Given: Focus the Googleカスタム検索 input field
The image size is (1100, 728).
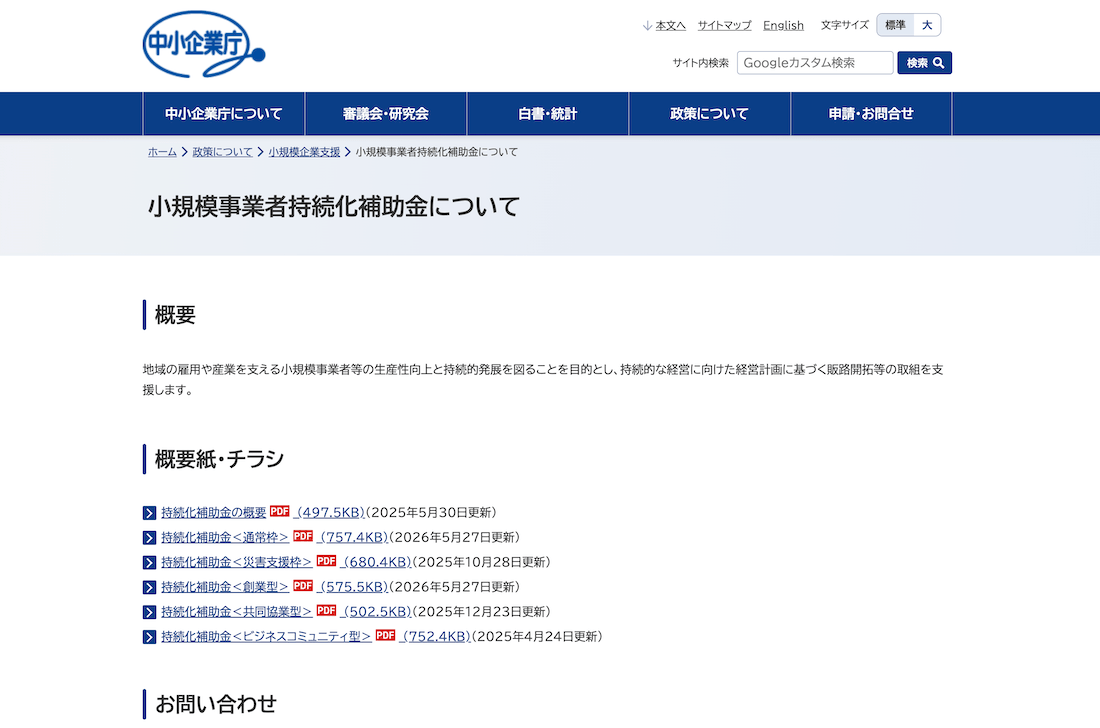Looking at the screenshot, I should pos(815,63).
